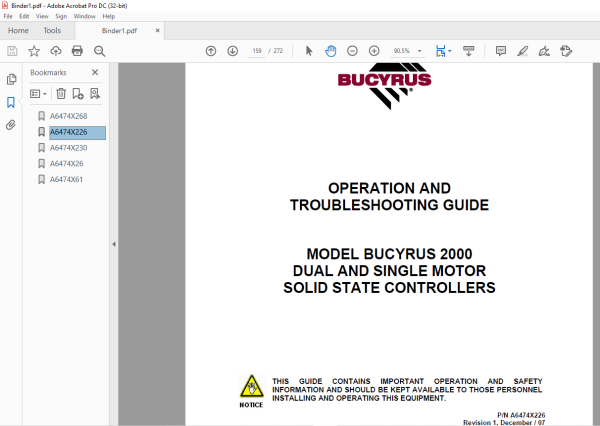
Task: Click the Save file icon
Action: point(12,51)
